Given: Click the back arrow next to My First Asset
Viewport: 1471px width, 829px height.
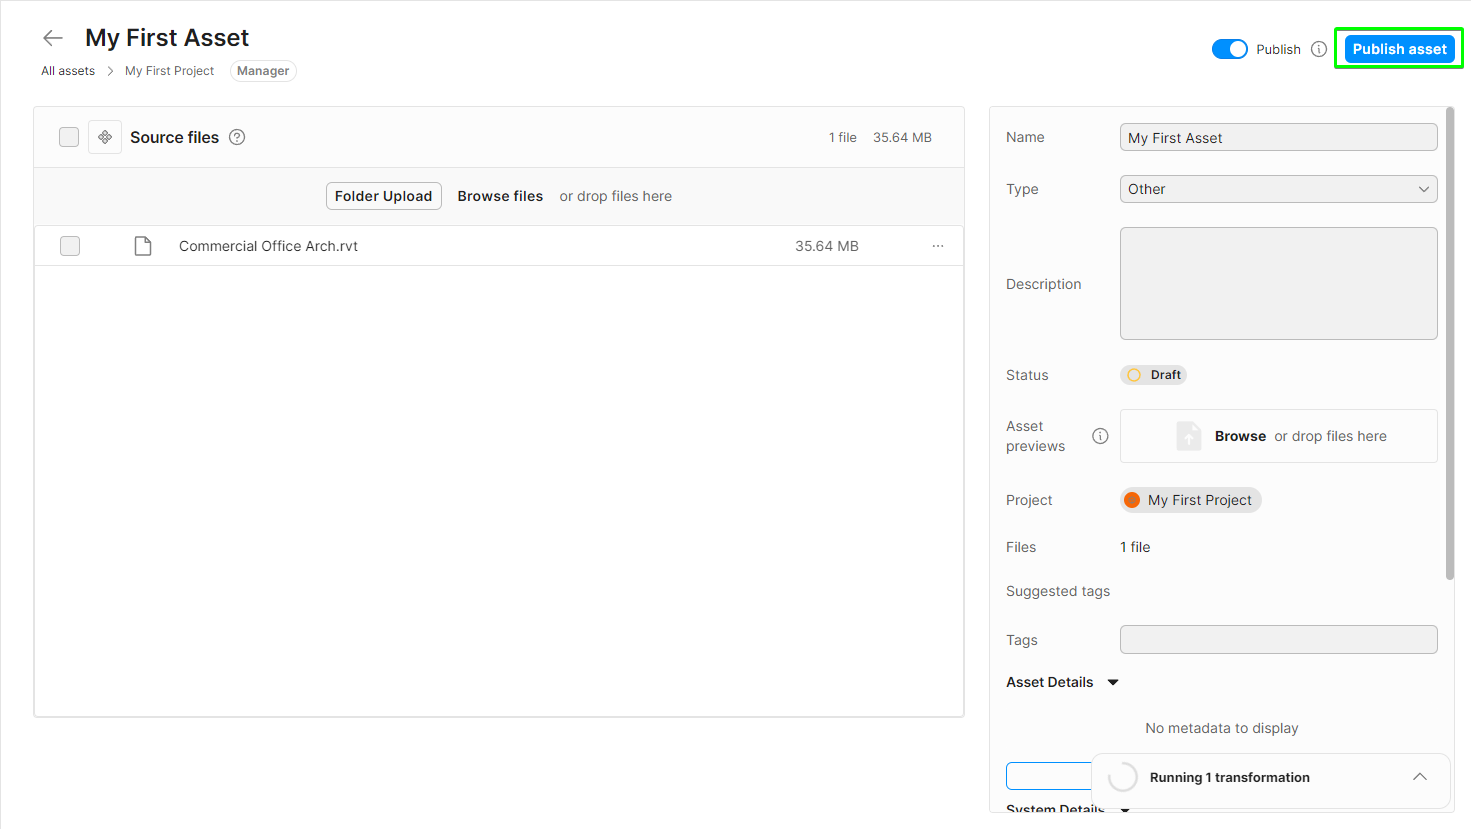Looking at the screenshot, I should tap(52, 37).
